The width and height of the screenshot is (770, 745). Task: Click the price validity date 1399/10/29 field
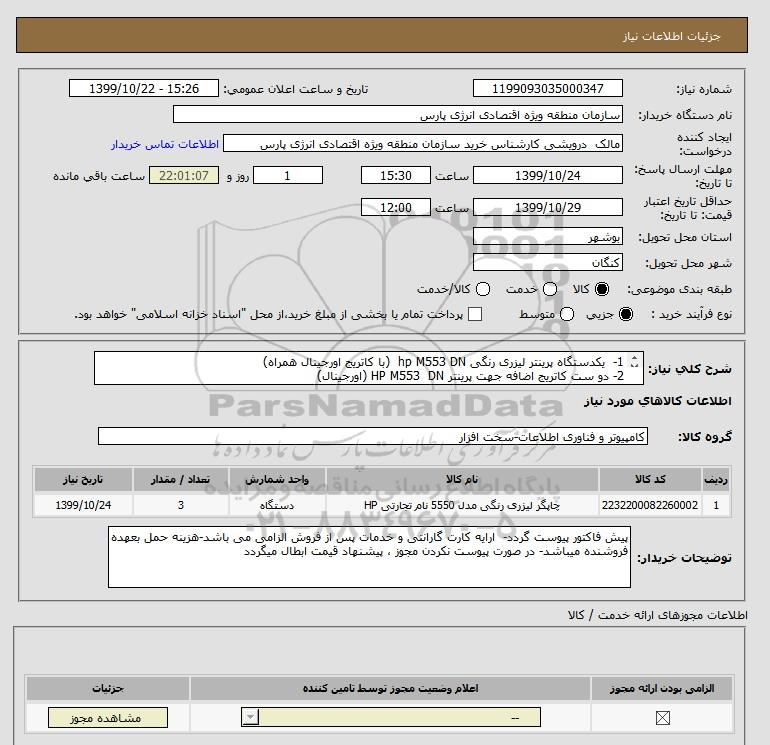click(548, 207)
